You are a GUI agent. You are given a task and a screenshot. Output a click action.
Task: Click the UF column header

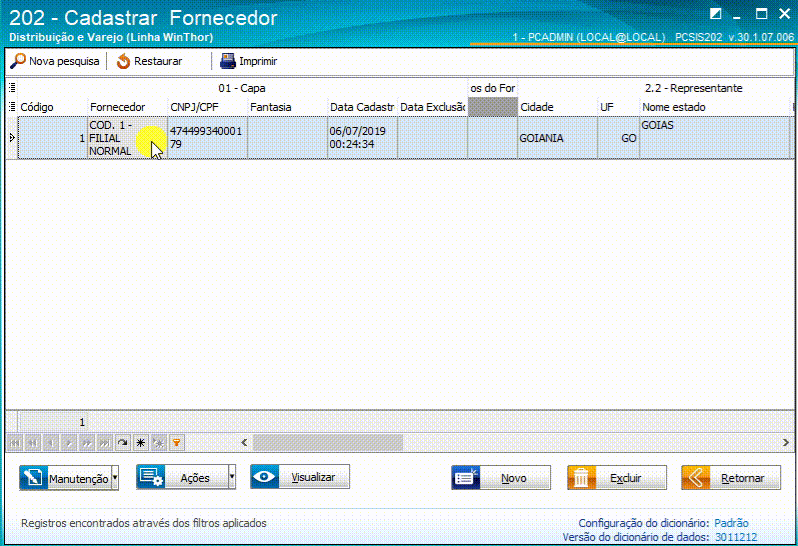tap(618, 107)
